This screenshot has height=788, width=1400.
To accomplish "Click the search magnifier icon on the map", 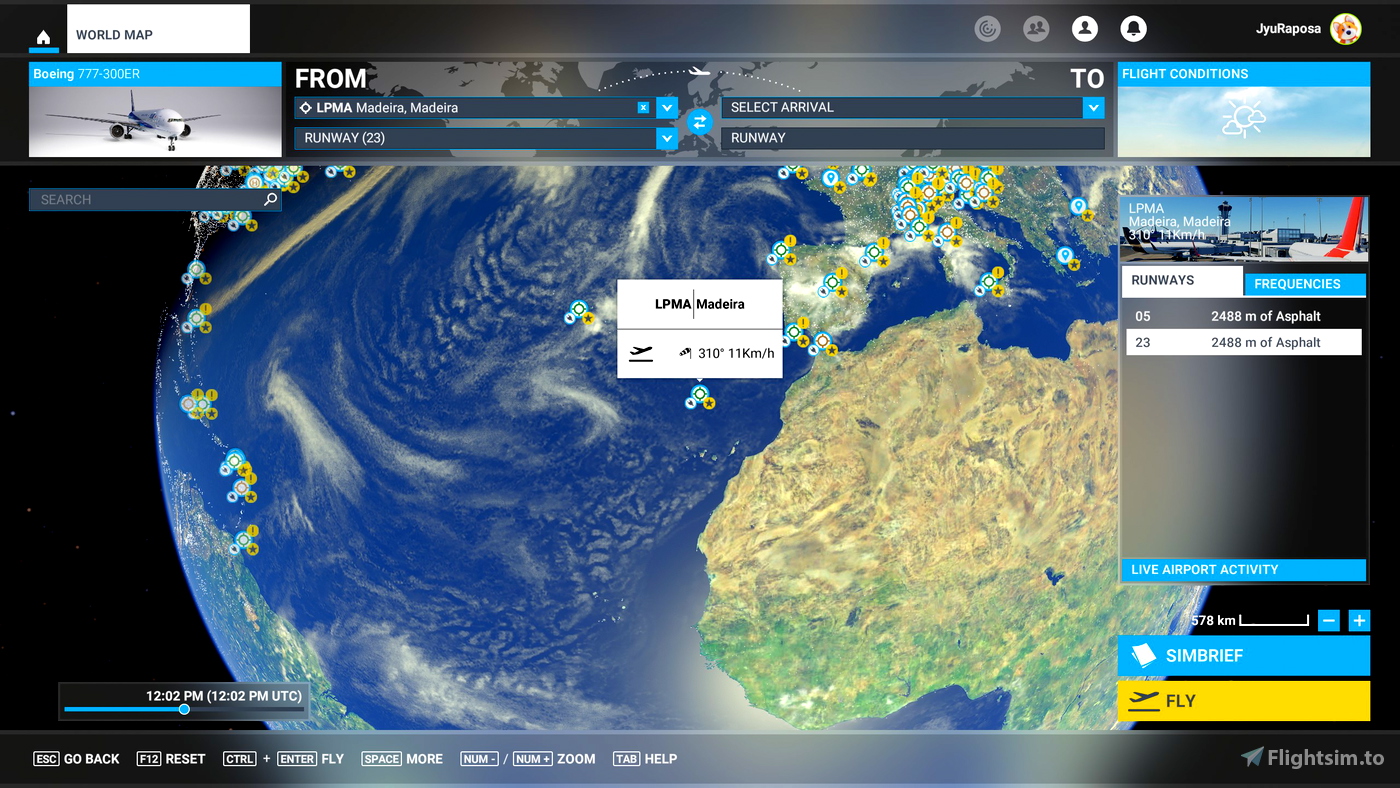I will pos(268,199).
